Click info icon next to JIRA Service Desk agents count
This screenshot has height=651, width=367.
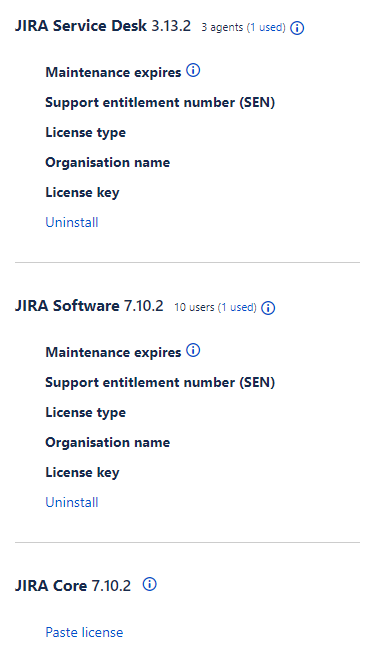point(297,28)
